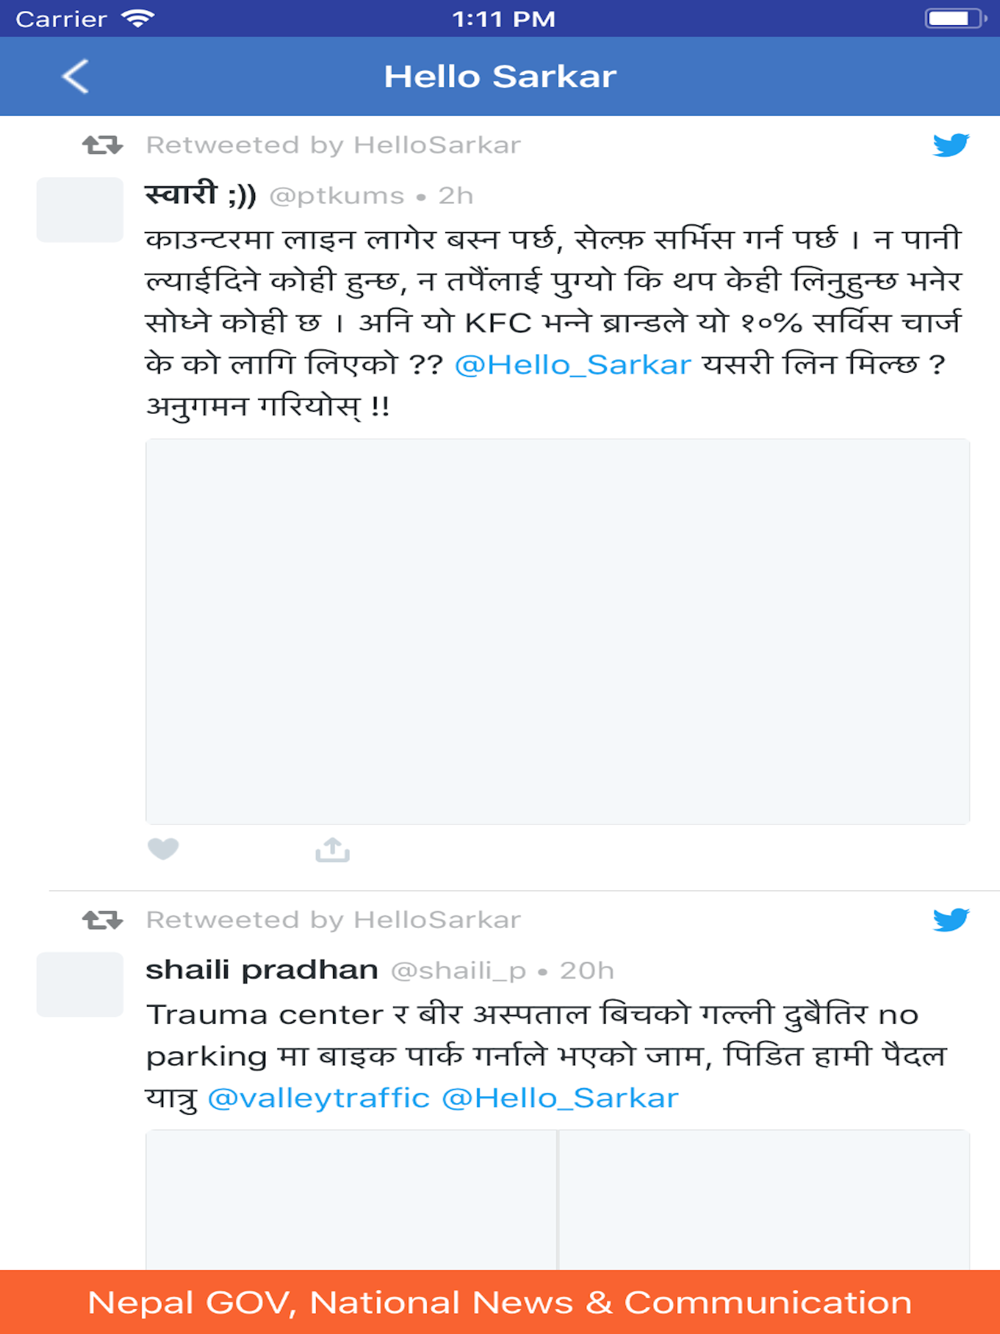The width and height of the screenshot is (1000, 1334).
Task: Open @Hello_Sarkar mention in first tweet
Action: (573, 365)
